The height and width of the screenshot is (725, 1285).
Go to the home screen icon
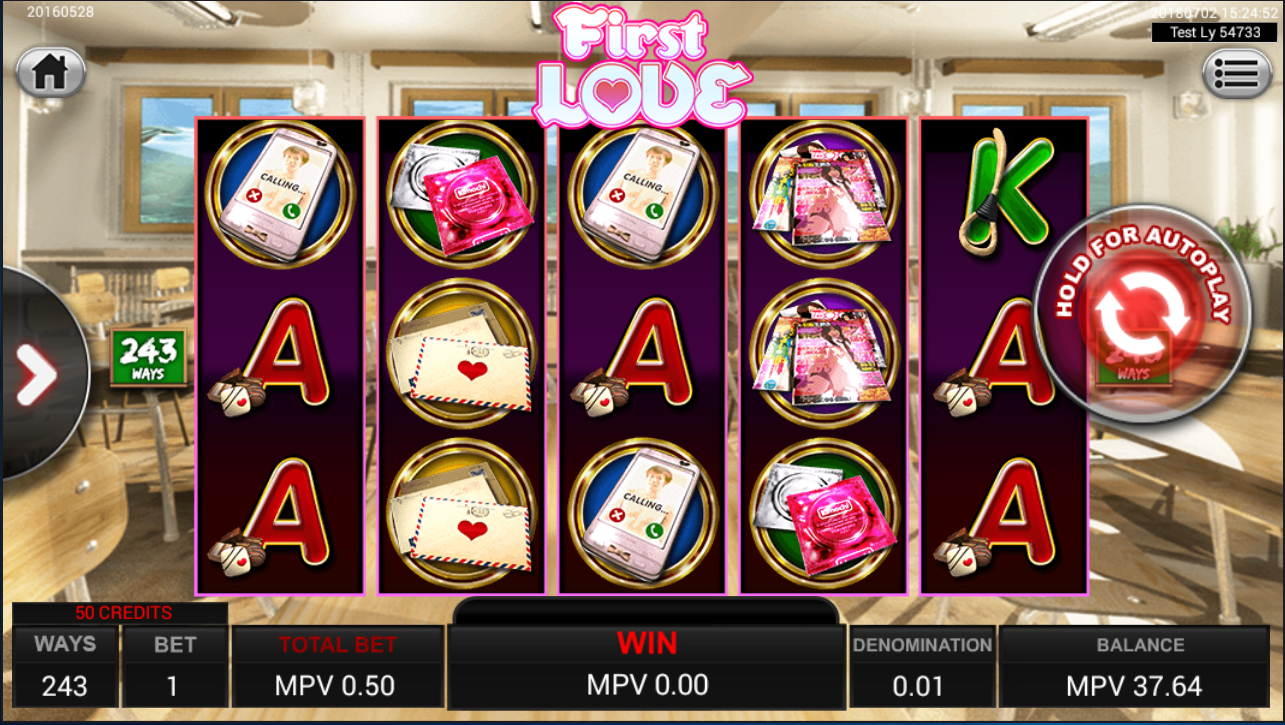[x=50, y=72]
